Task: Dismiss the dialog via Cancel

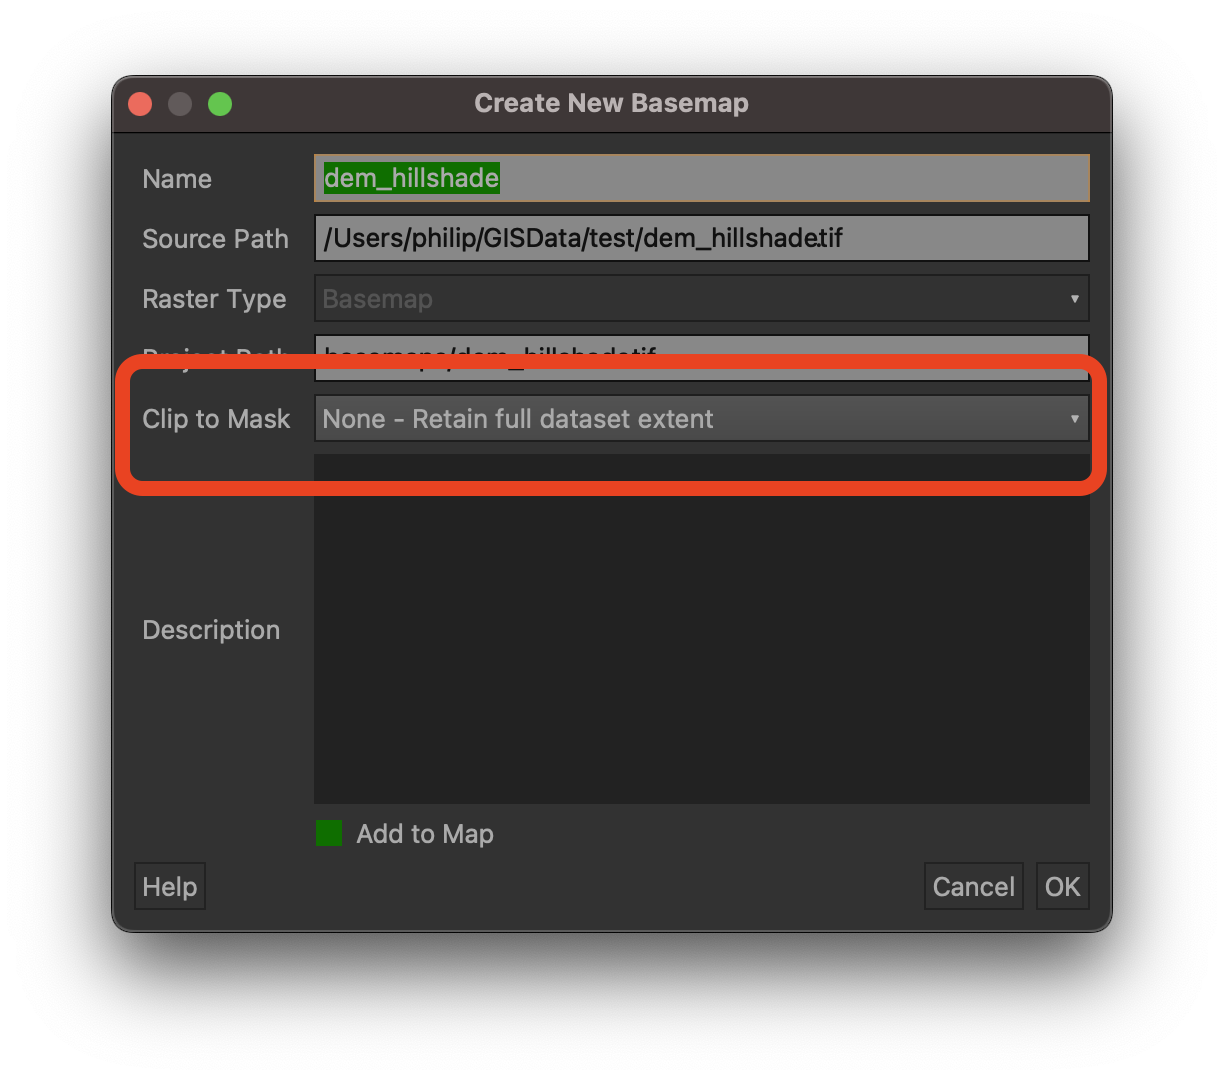Action: point(973,885)
